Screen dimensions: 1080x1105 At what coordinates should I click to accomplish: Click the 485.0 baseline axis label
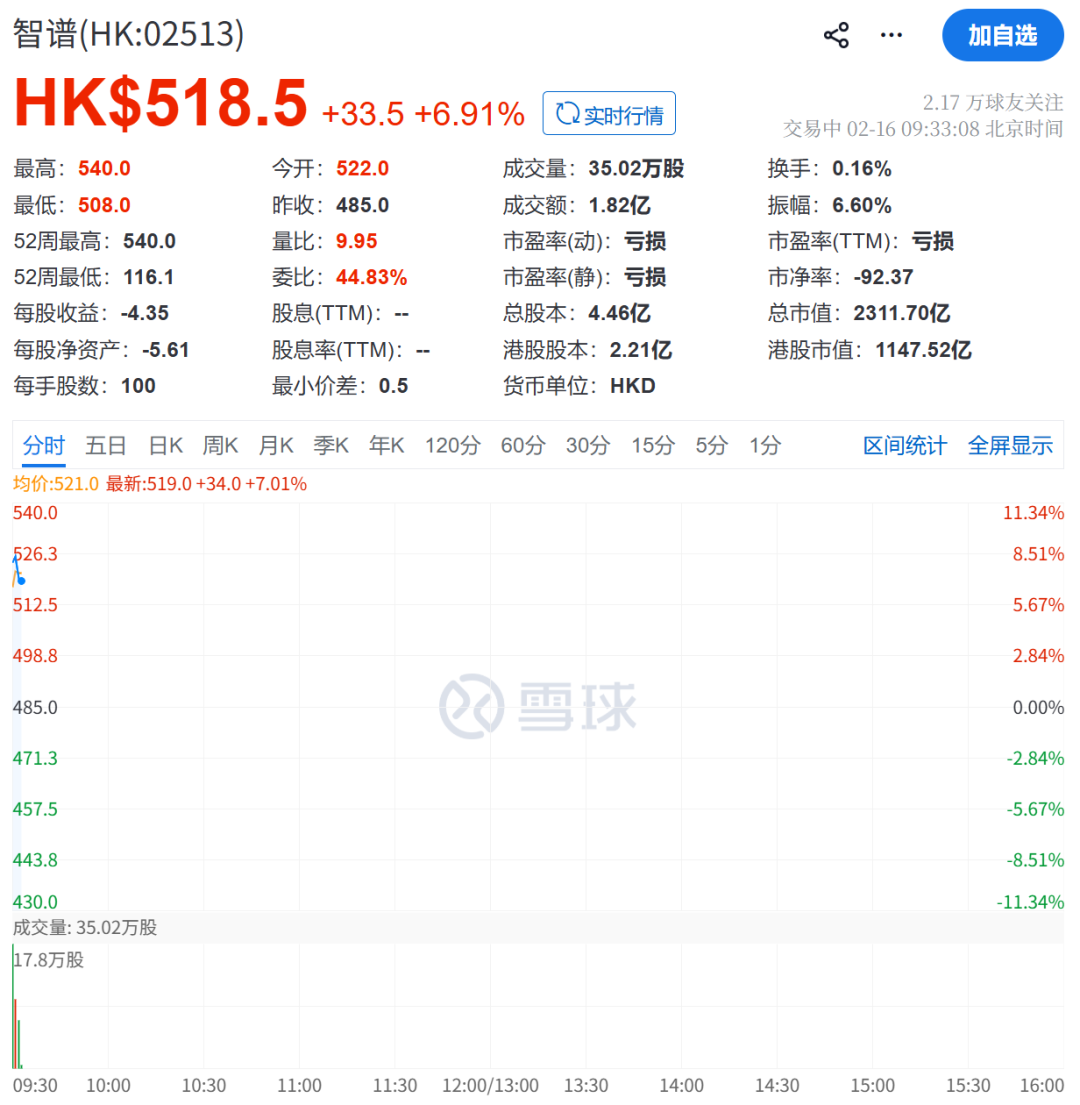(x=35, y=708)
